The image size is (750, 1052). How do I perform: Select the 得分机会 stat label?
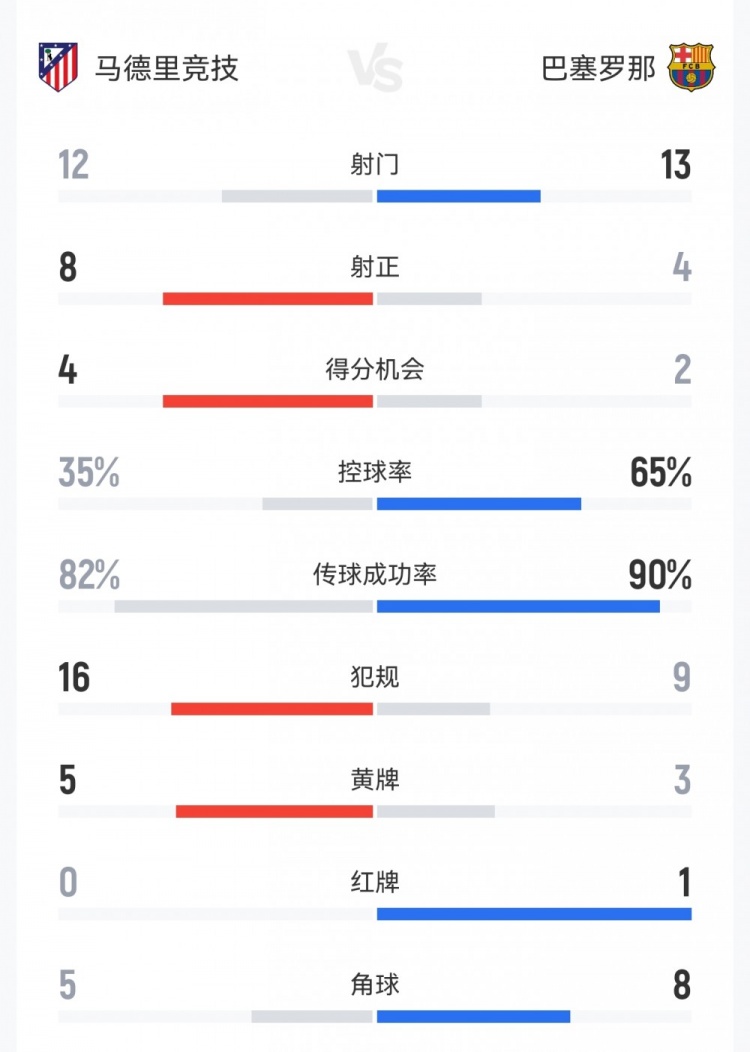[x=375, y=369]
